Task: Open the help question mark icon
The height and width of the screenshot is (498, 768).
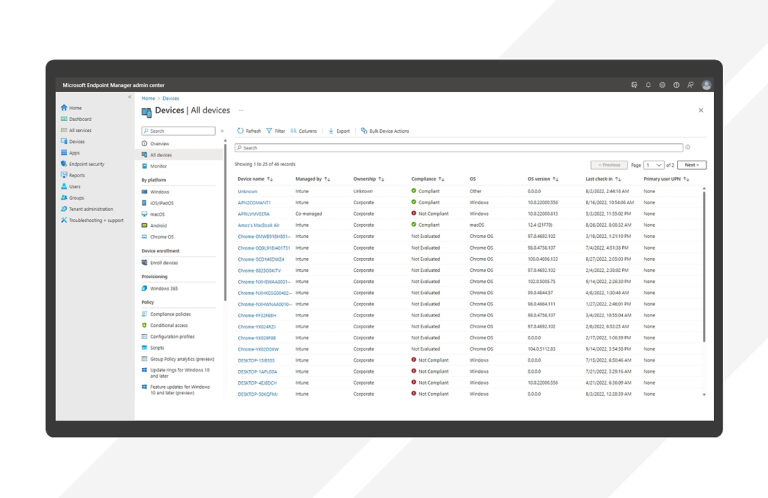Action: click(x=676, y=85)
